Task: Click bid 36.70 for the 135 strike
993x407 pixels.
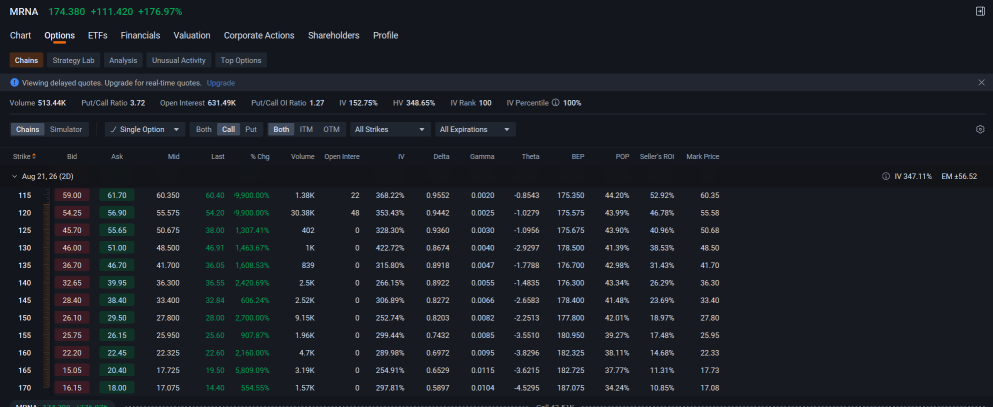Action: click(72, 265)
